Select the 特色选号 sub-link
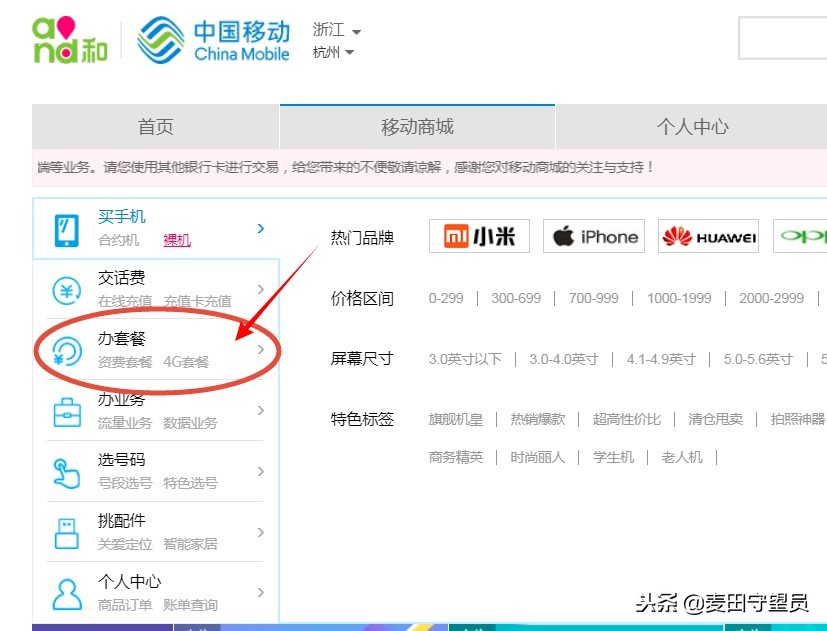Screen dimensions: 827x631 (x=190, y=483)
